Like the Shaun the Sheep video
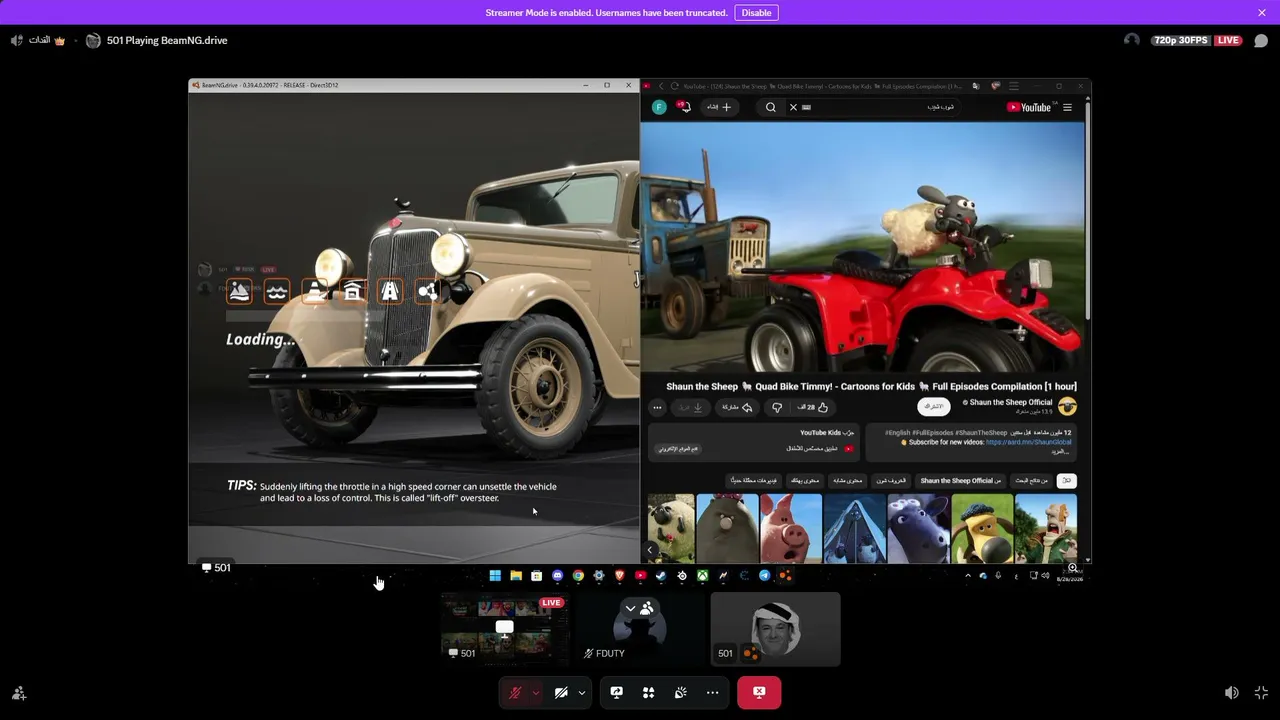This screenshot has height=720, width=1280. 814,407
